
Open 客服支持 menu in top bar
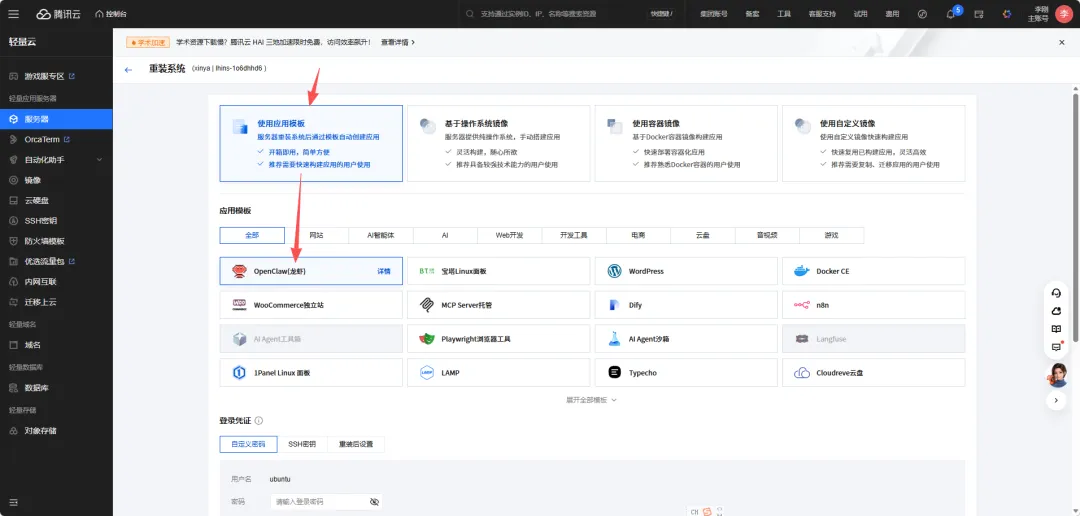(x=822, y=14)
